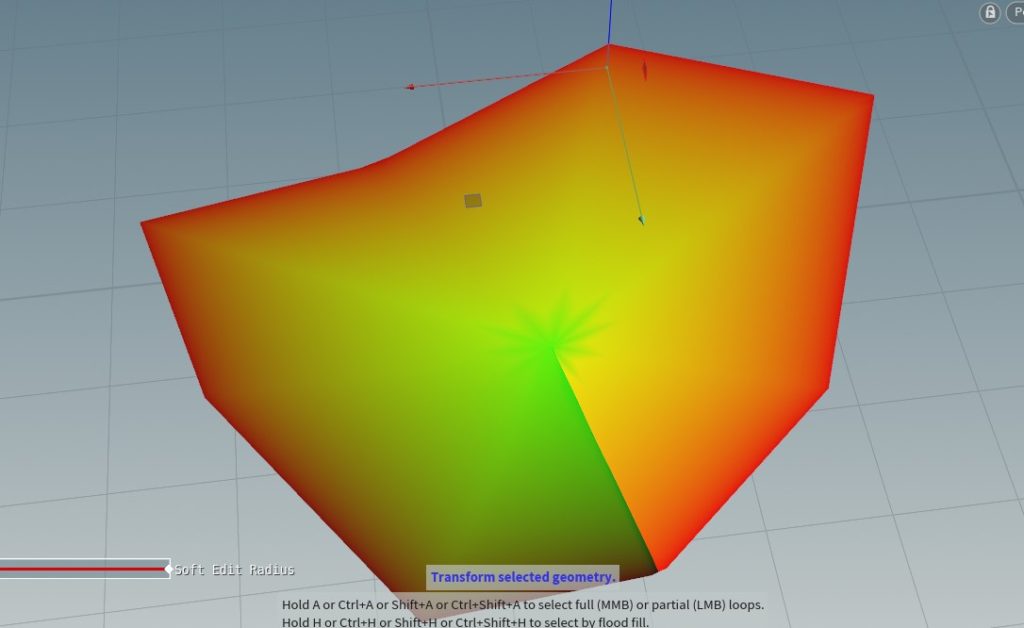Click the transform handle origin point

(x=607, y=68)
